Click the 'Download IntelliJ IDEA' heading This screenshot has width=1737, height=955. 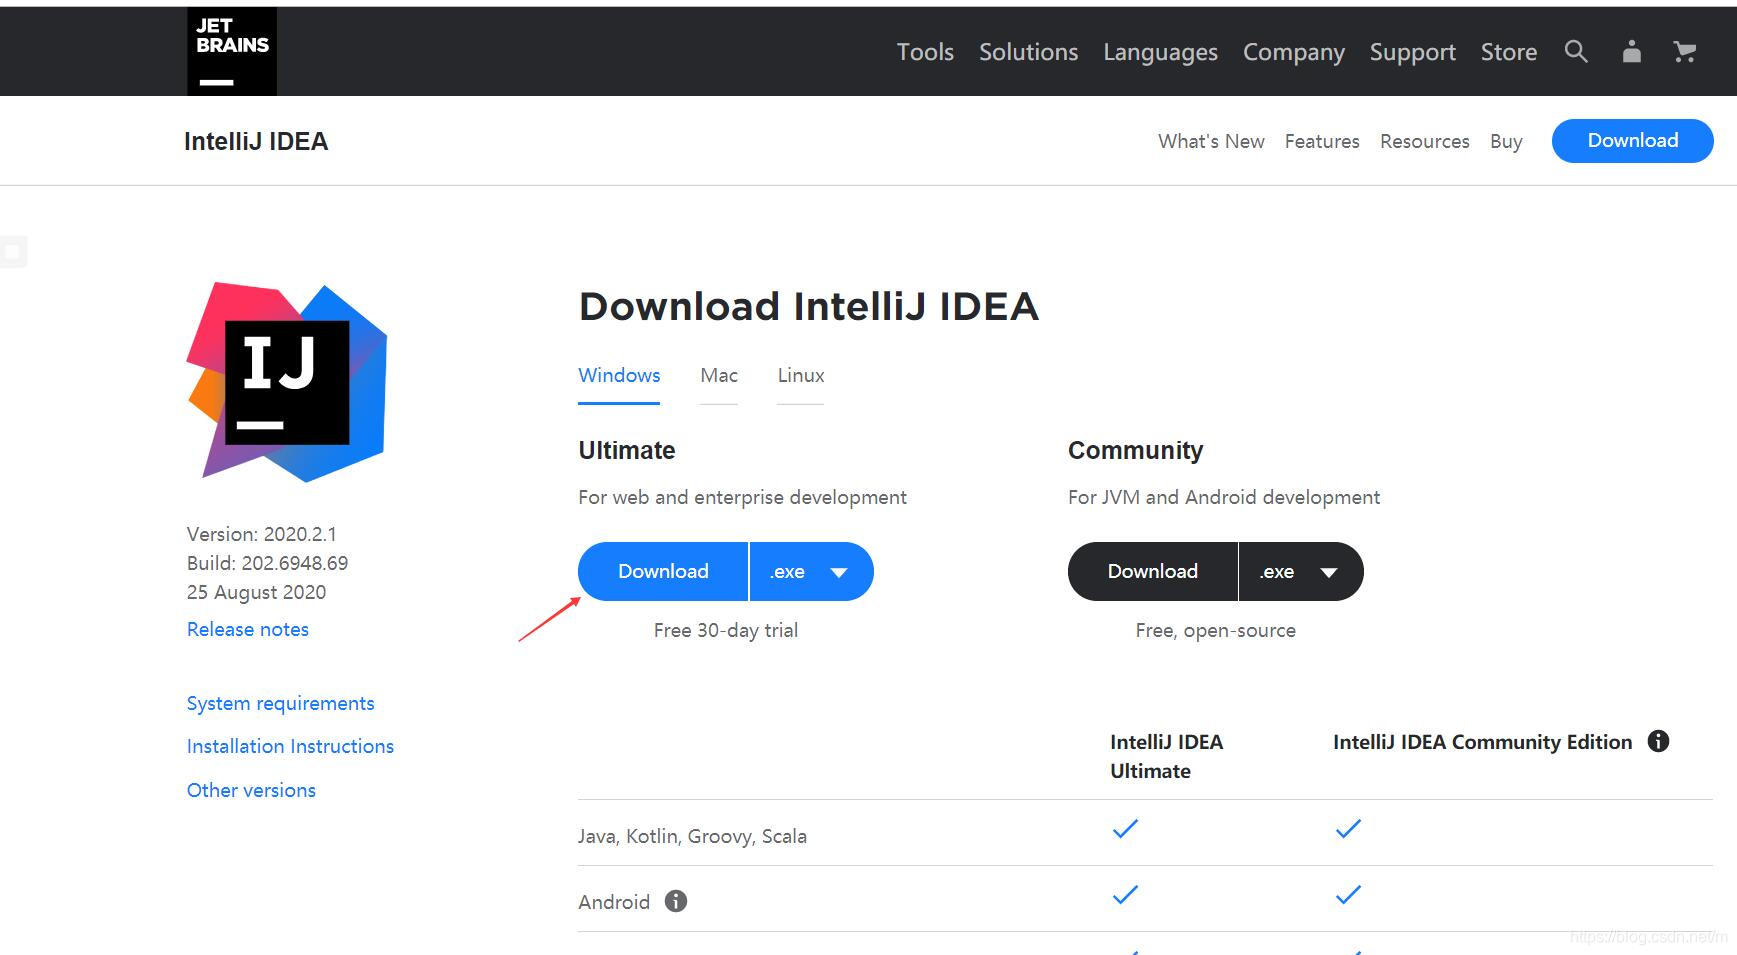[x=809, y=306]
